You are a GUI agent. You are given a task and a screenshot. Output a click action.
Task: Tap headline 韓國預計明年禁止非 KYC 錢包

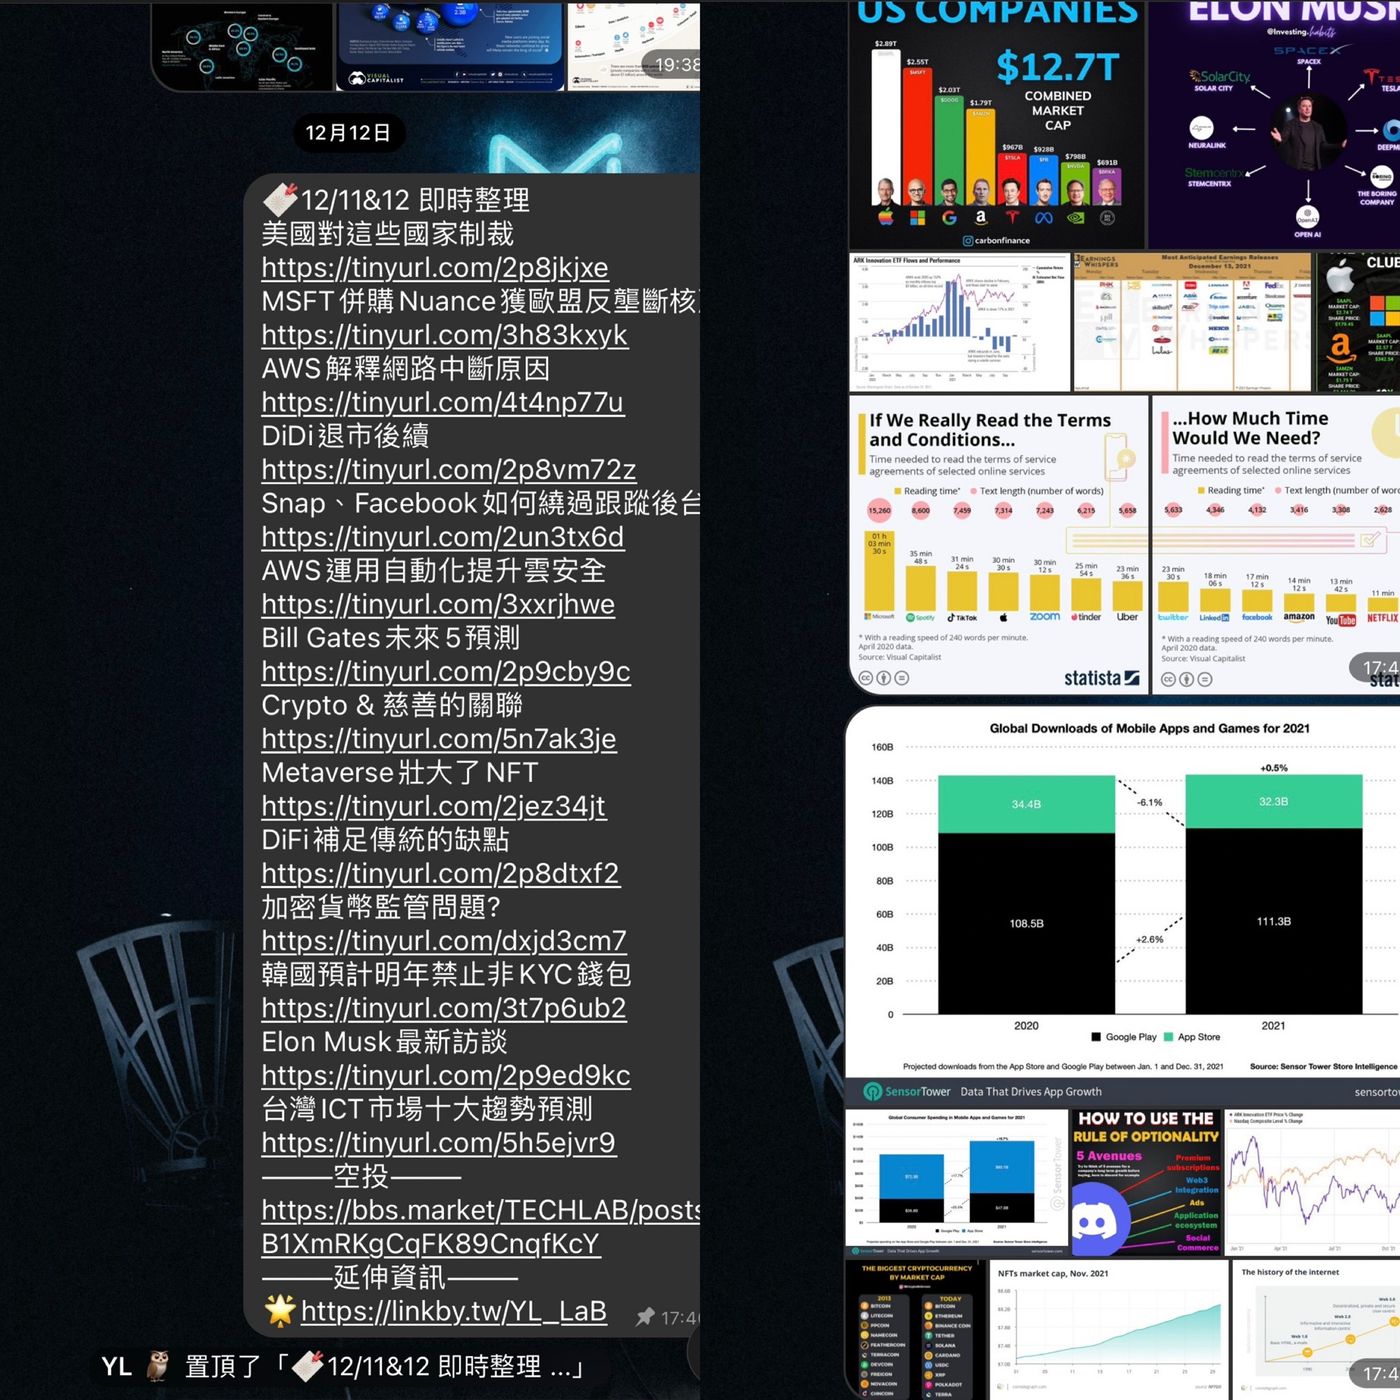[x=446, y=974]
